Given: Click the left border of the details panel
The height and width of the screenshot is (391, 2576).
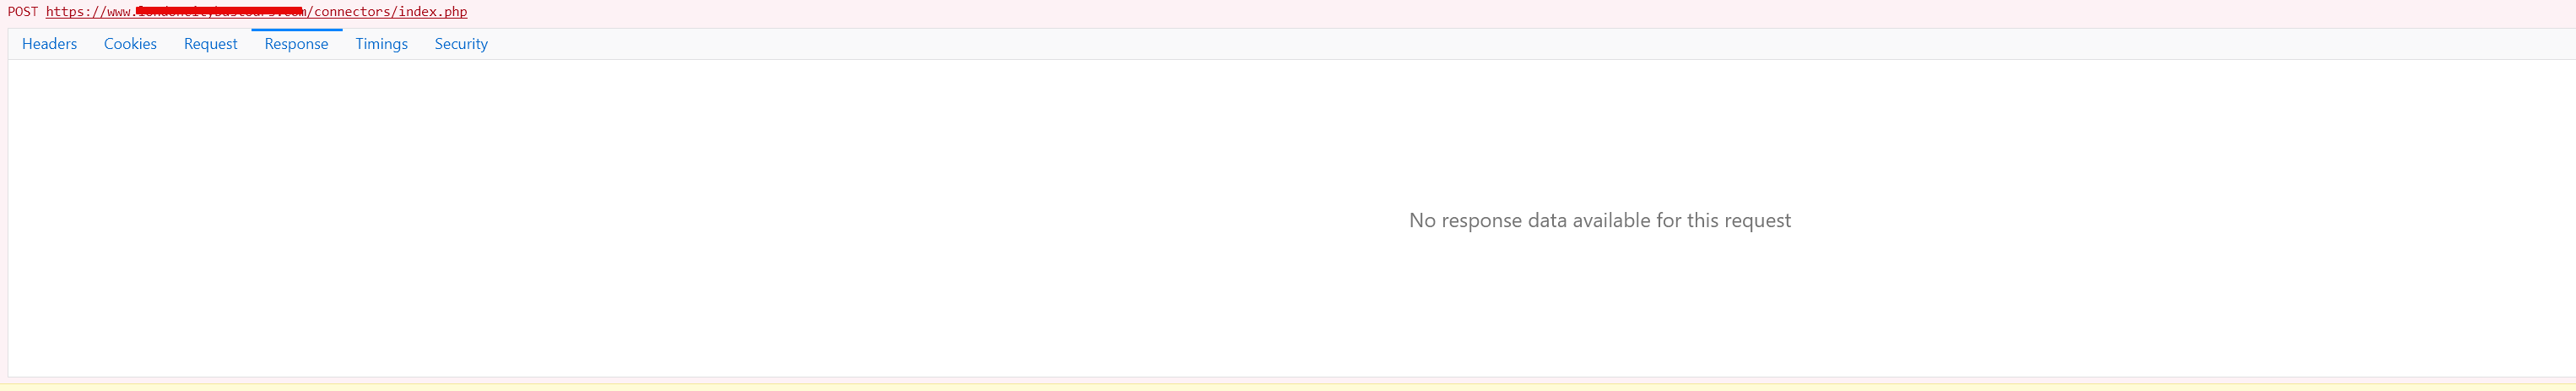Looking at the screenshot, I should point(8,200).
